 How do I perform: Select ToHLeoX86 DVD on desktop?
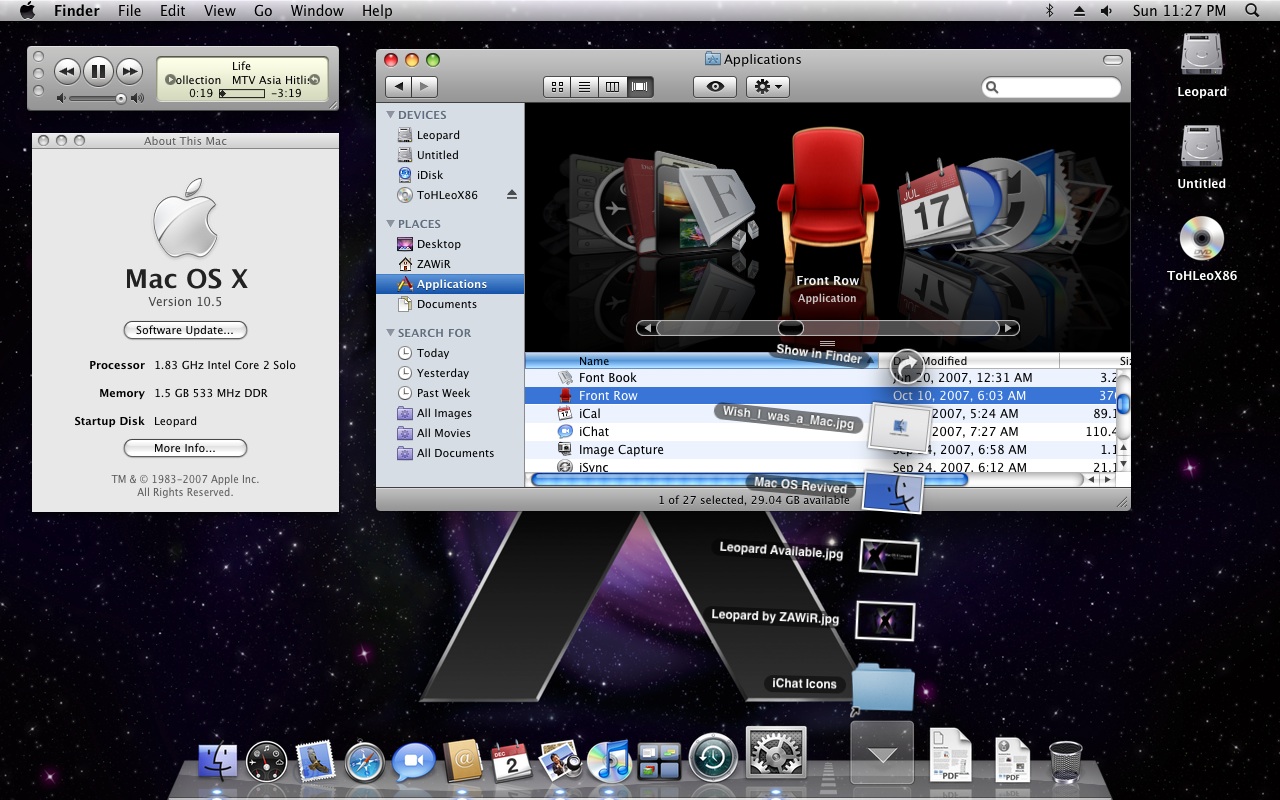click(1201, 240)
